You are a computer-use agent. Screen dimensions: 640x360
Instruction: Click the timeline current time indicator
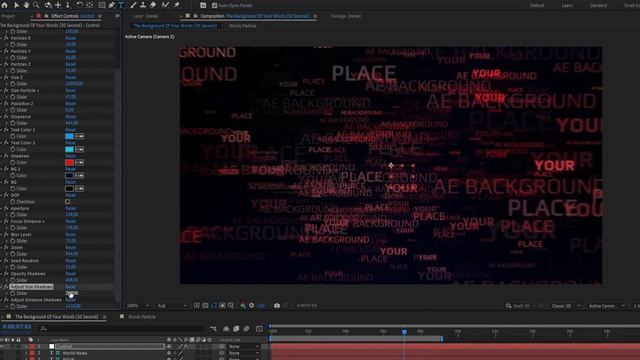[x=404, y=332]
